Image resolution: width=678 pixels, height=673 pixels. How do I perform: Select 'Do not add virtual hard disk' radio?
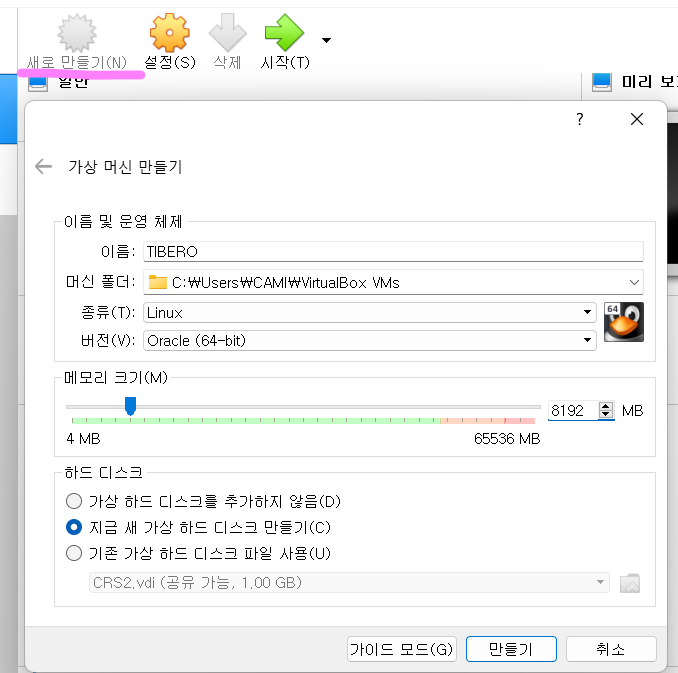tap(74, 501)
